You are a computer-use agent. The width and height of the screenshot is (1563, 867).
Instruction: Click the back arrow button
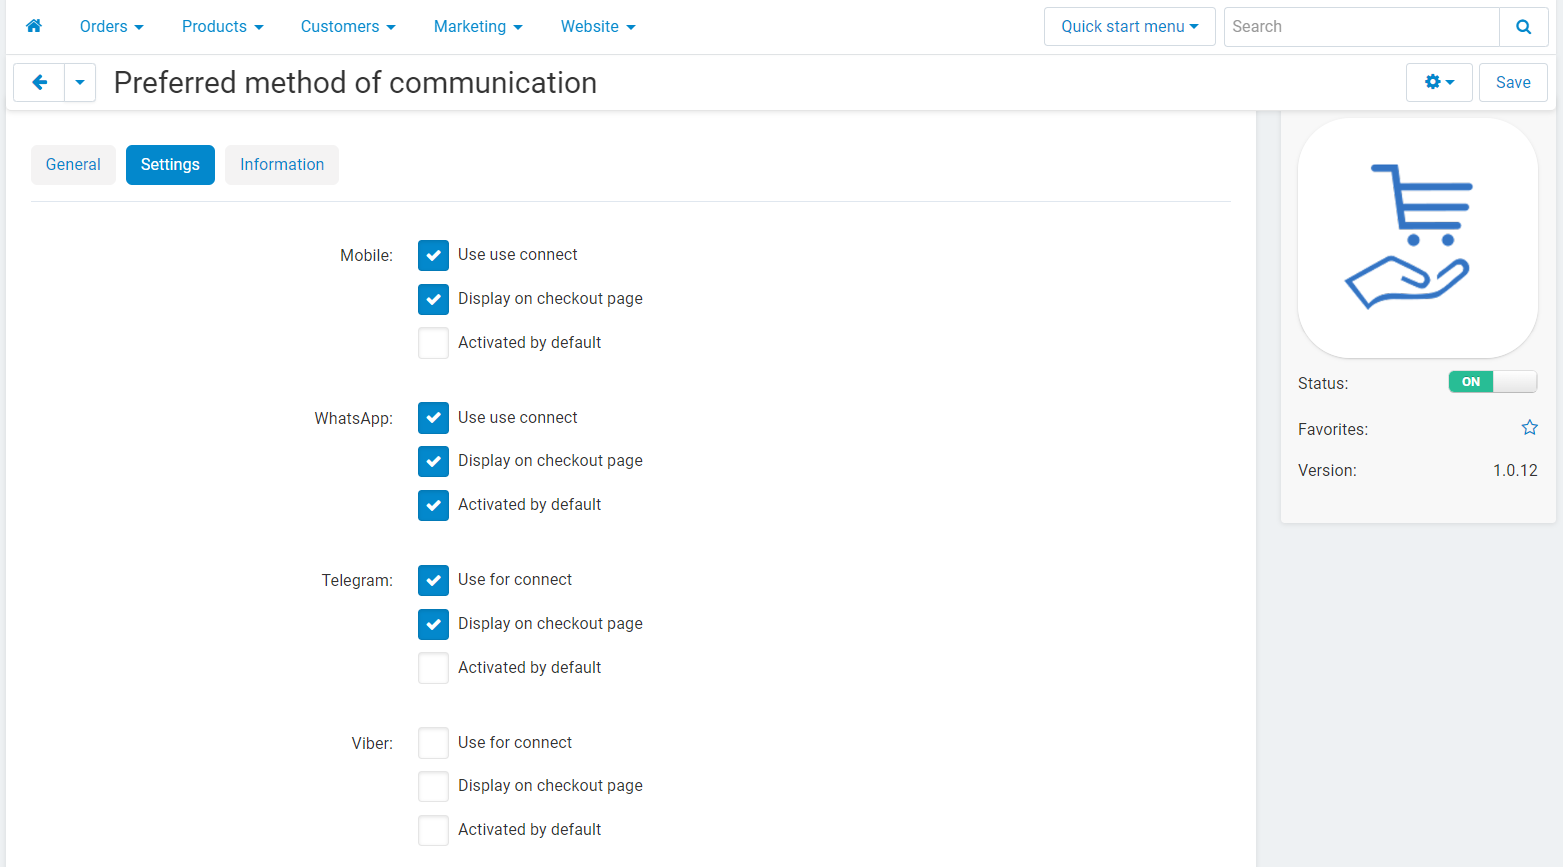click(x=39, y=82)
